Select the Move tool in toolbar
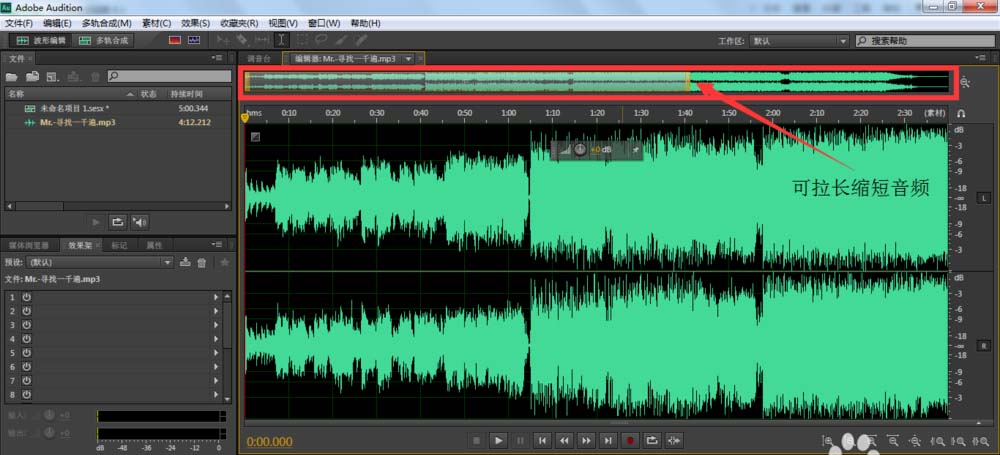This screenshot has height=455, width=1000. 223,40
